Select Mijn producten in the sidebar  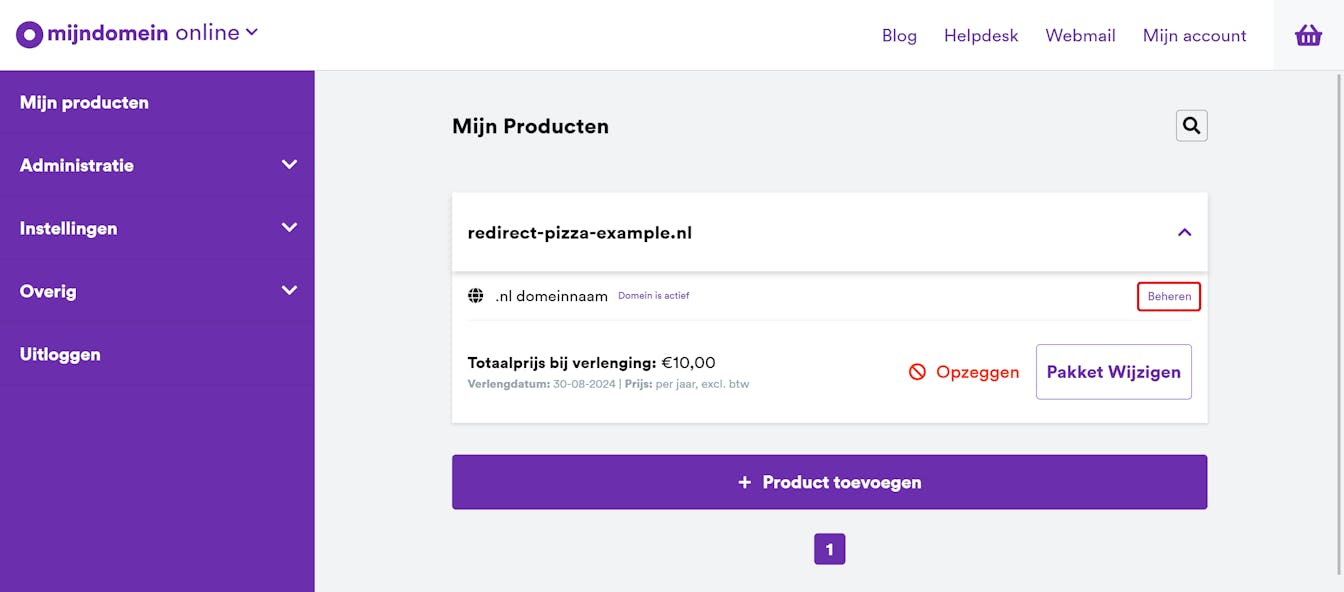(x=84, y=101)
